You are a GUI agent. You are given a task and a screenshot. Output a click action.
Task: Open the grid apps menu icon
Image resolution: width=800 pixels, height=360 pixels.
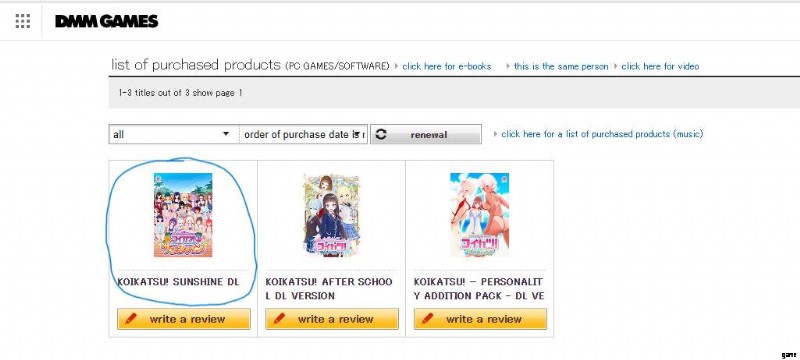(22, 21)
